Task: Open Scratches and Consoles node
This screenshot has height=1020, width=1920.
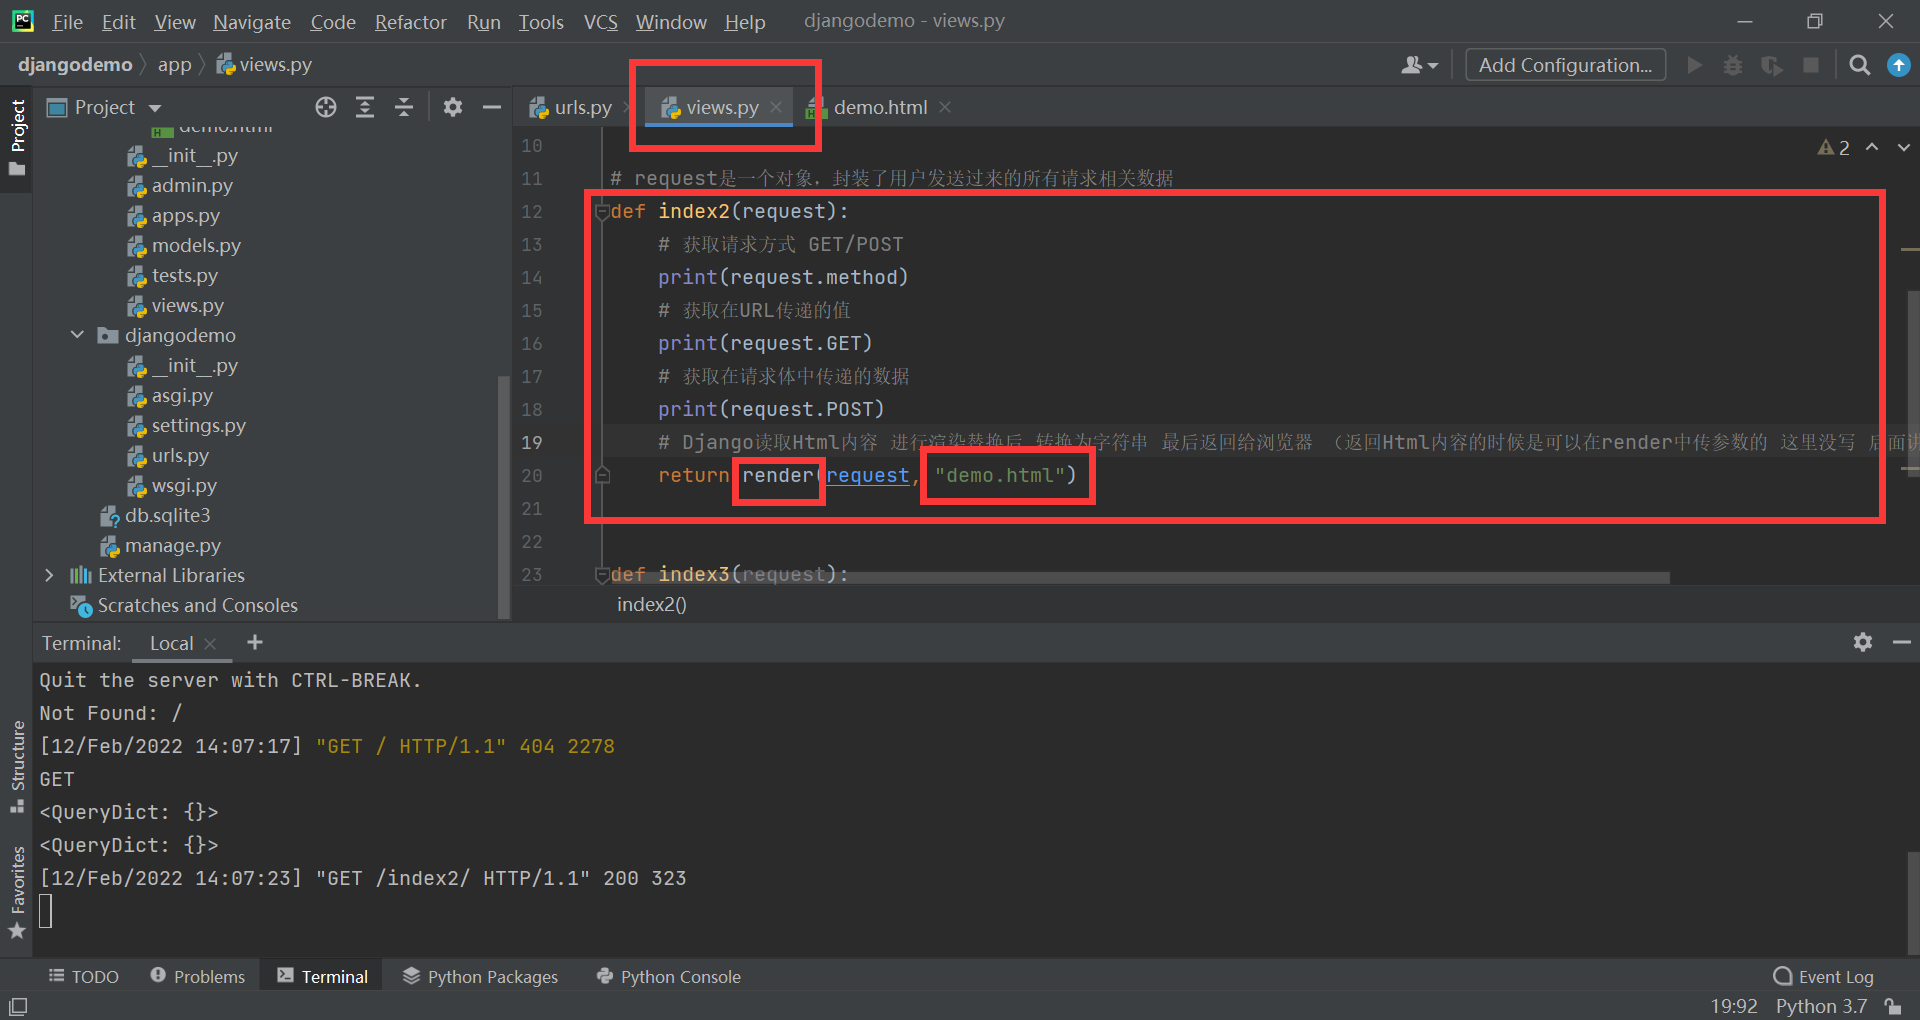Action: click(197, 605)
